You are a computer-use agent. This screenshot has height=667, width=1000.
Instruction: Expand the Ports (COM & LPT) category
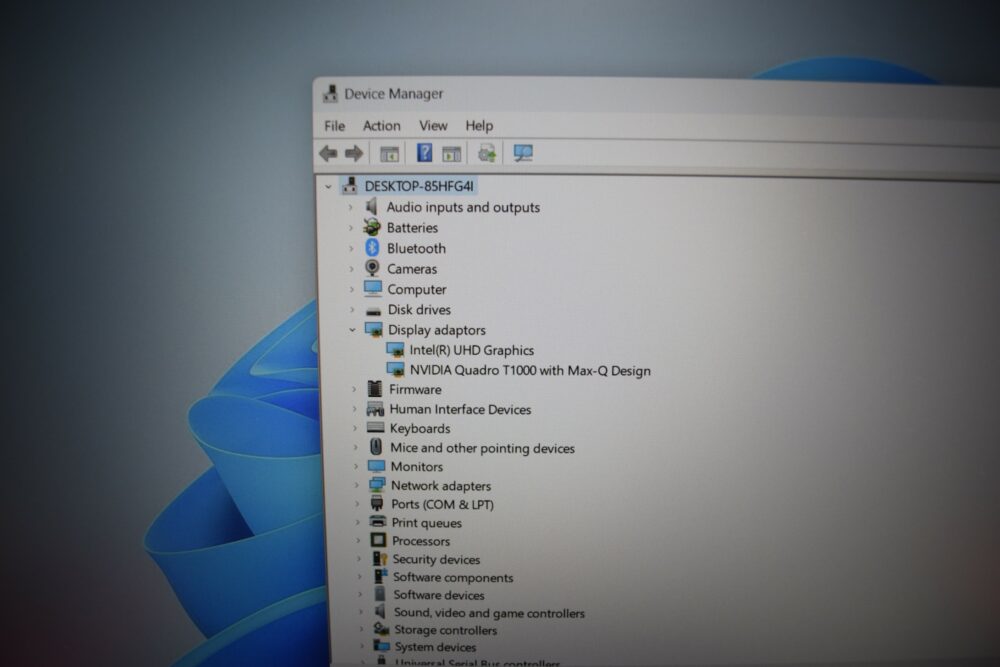[x=357, y=504]
